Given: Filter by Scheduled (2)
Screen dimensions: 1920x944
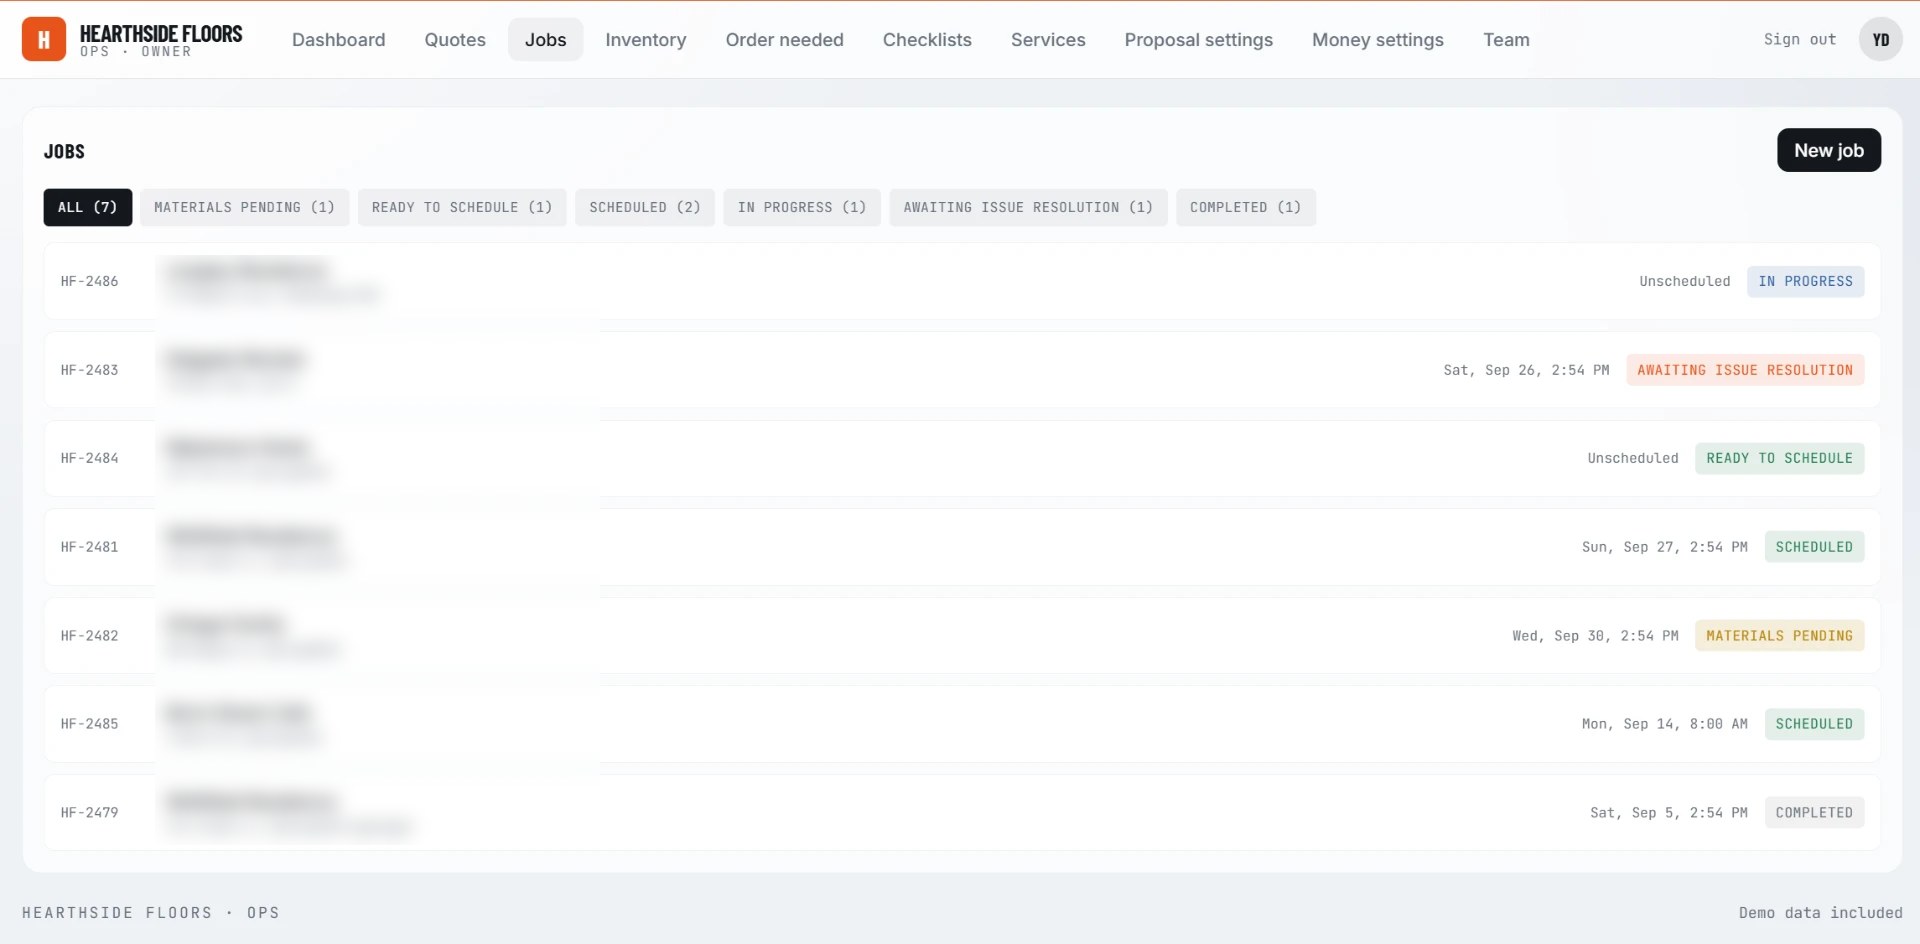Looking at the screenshot, I should (x=645, y=207).
